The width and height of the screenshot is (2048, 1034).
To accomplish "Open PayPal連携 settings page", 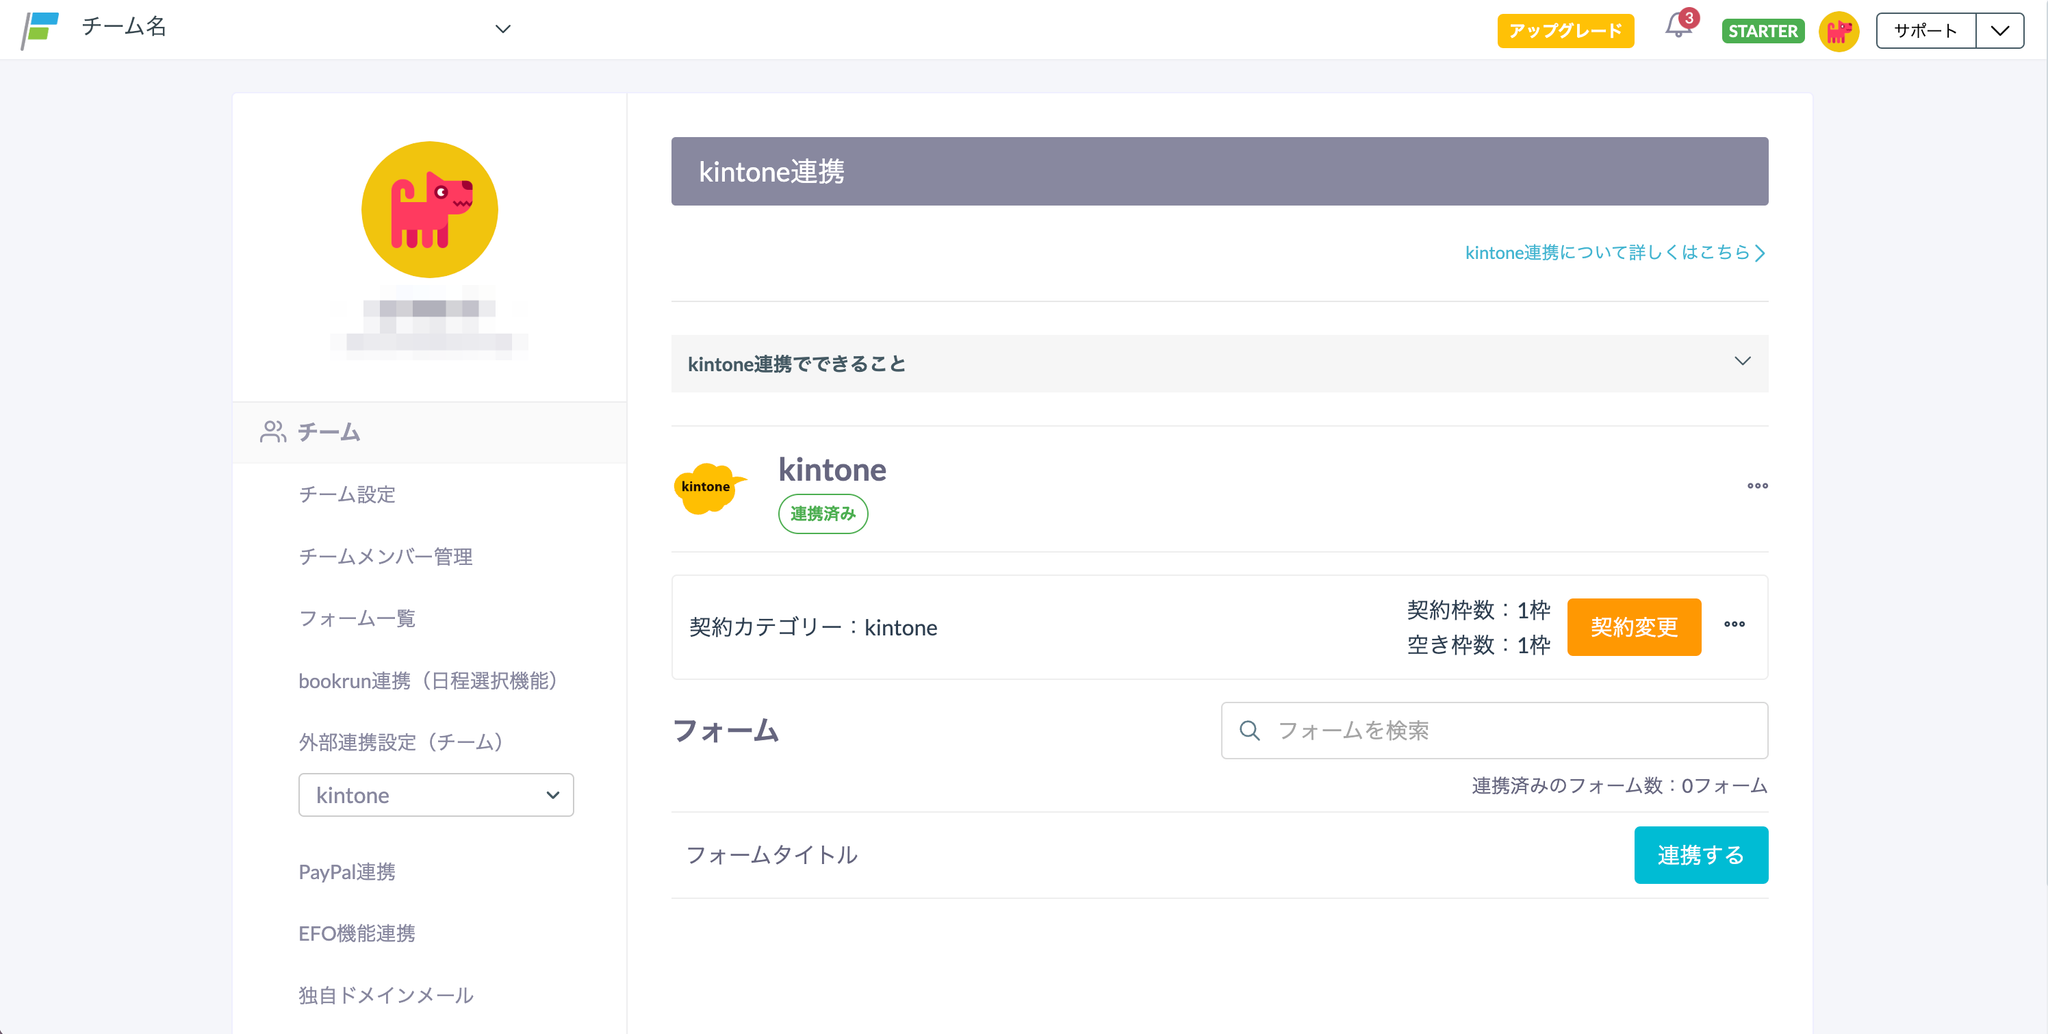I will pos(347,871).
